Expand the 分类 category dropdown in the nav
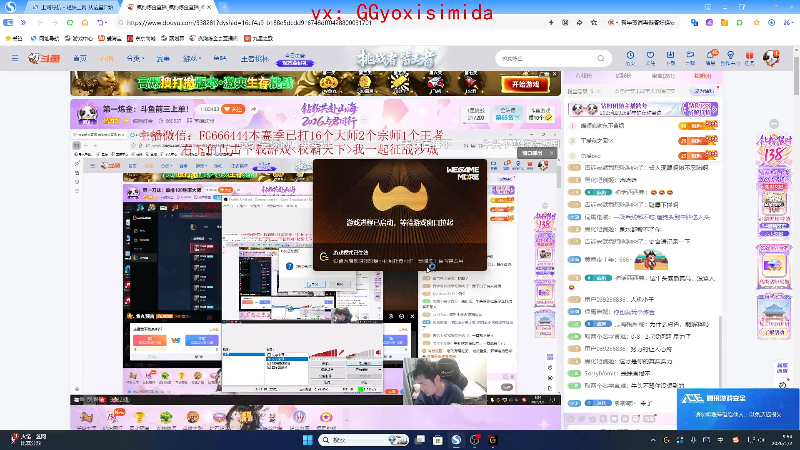Screen dimensions: 800x450 point(135,59)
